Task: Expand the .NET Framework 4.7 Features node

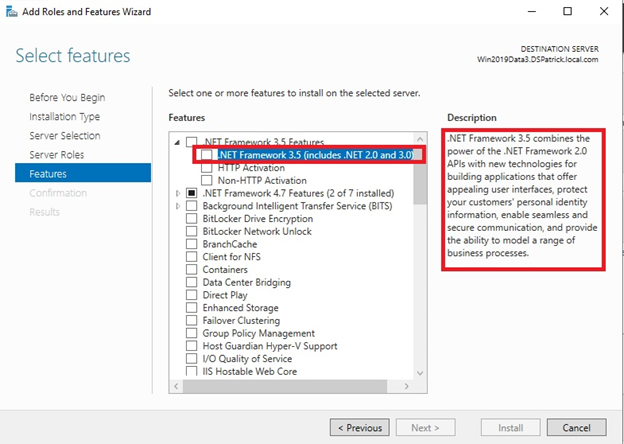Action: [178, 193]
